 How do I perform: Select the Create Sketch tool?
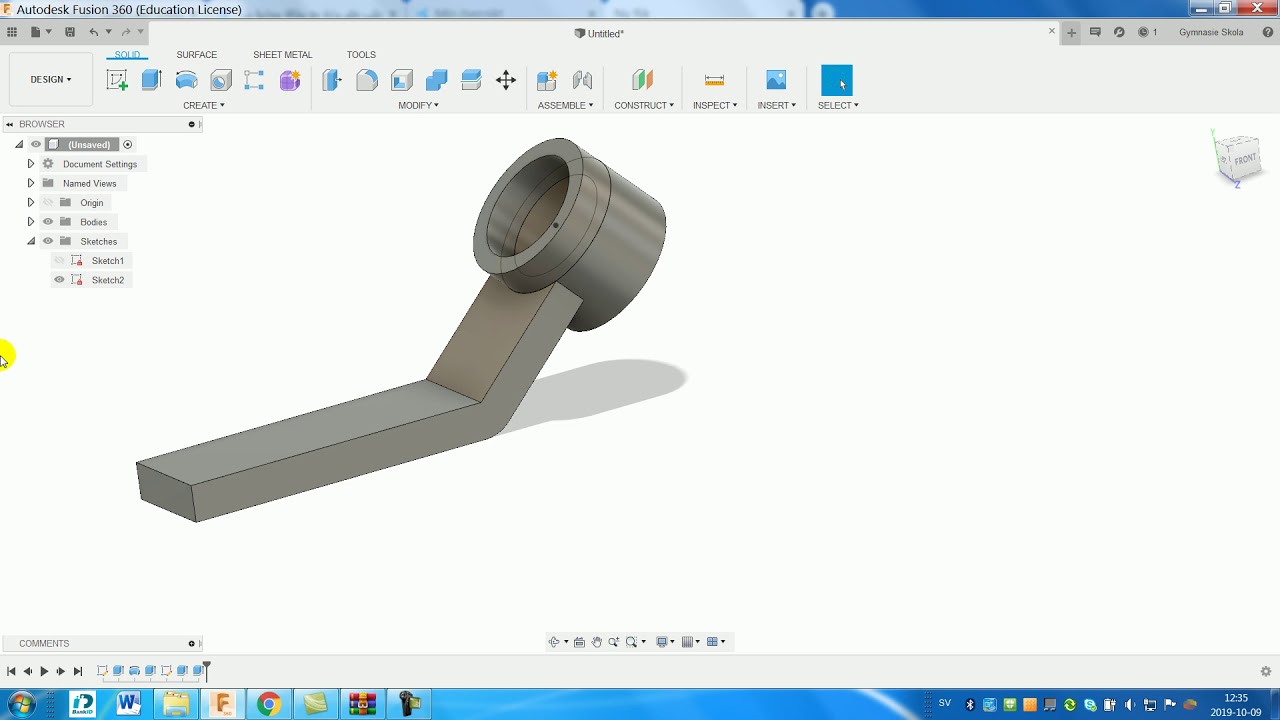(117, 80)
